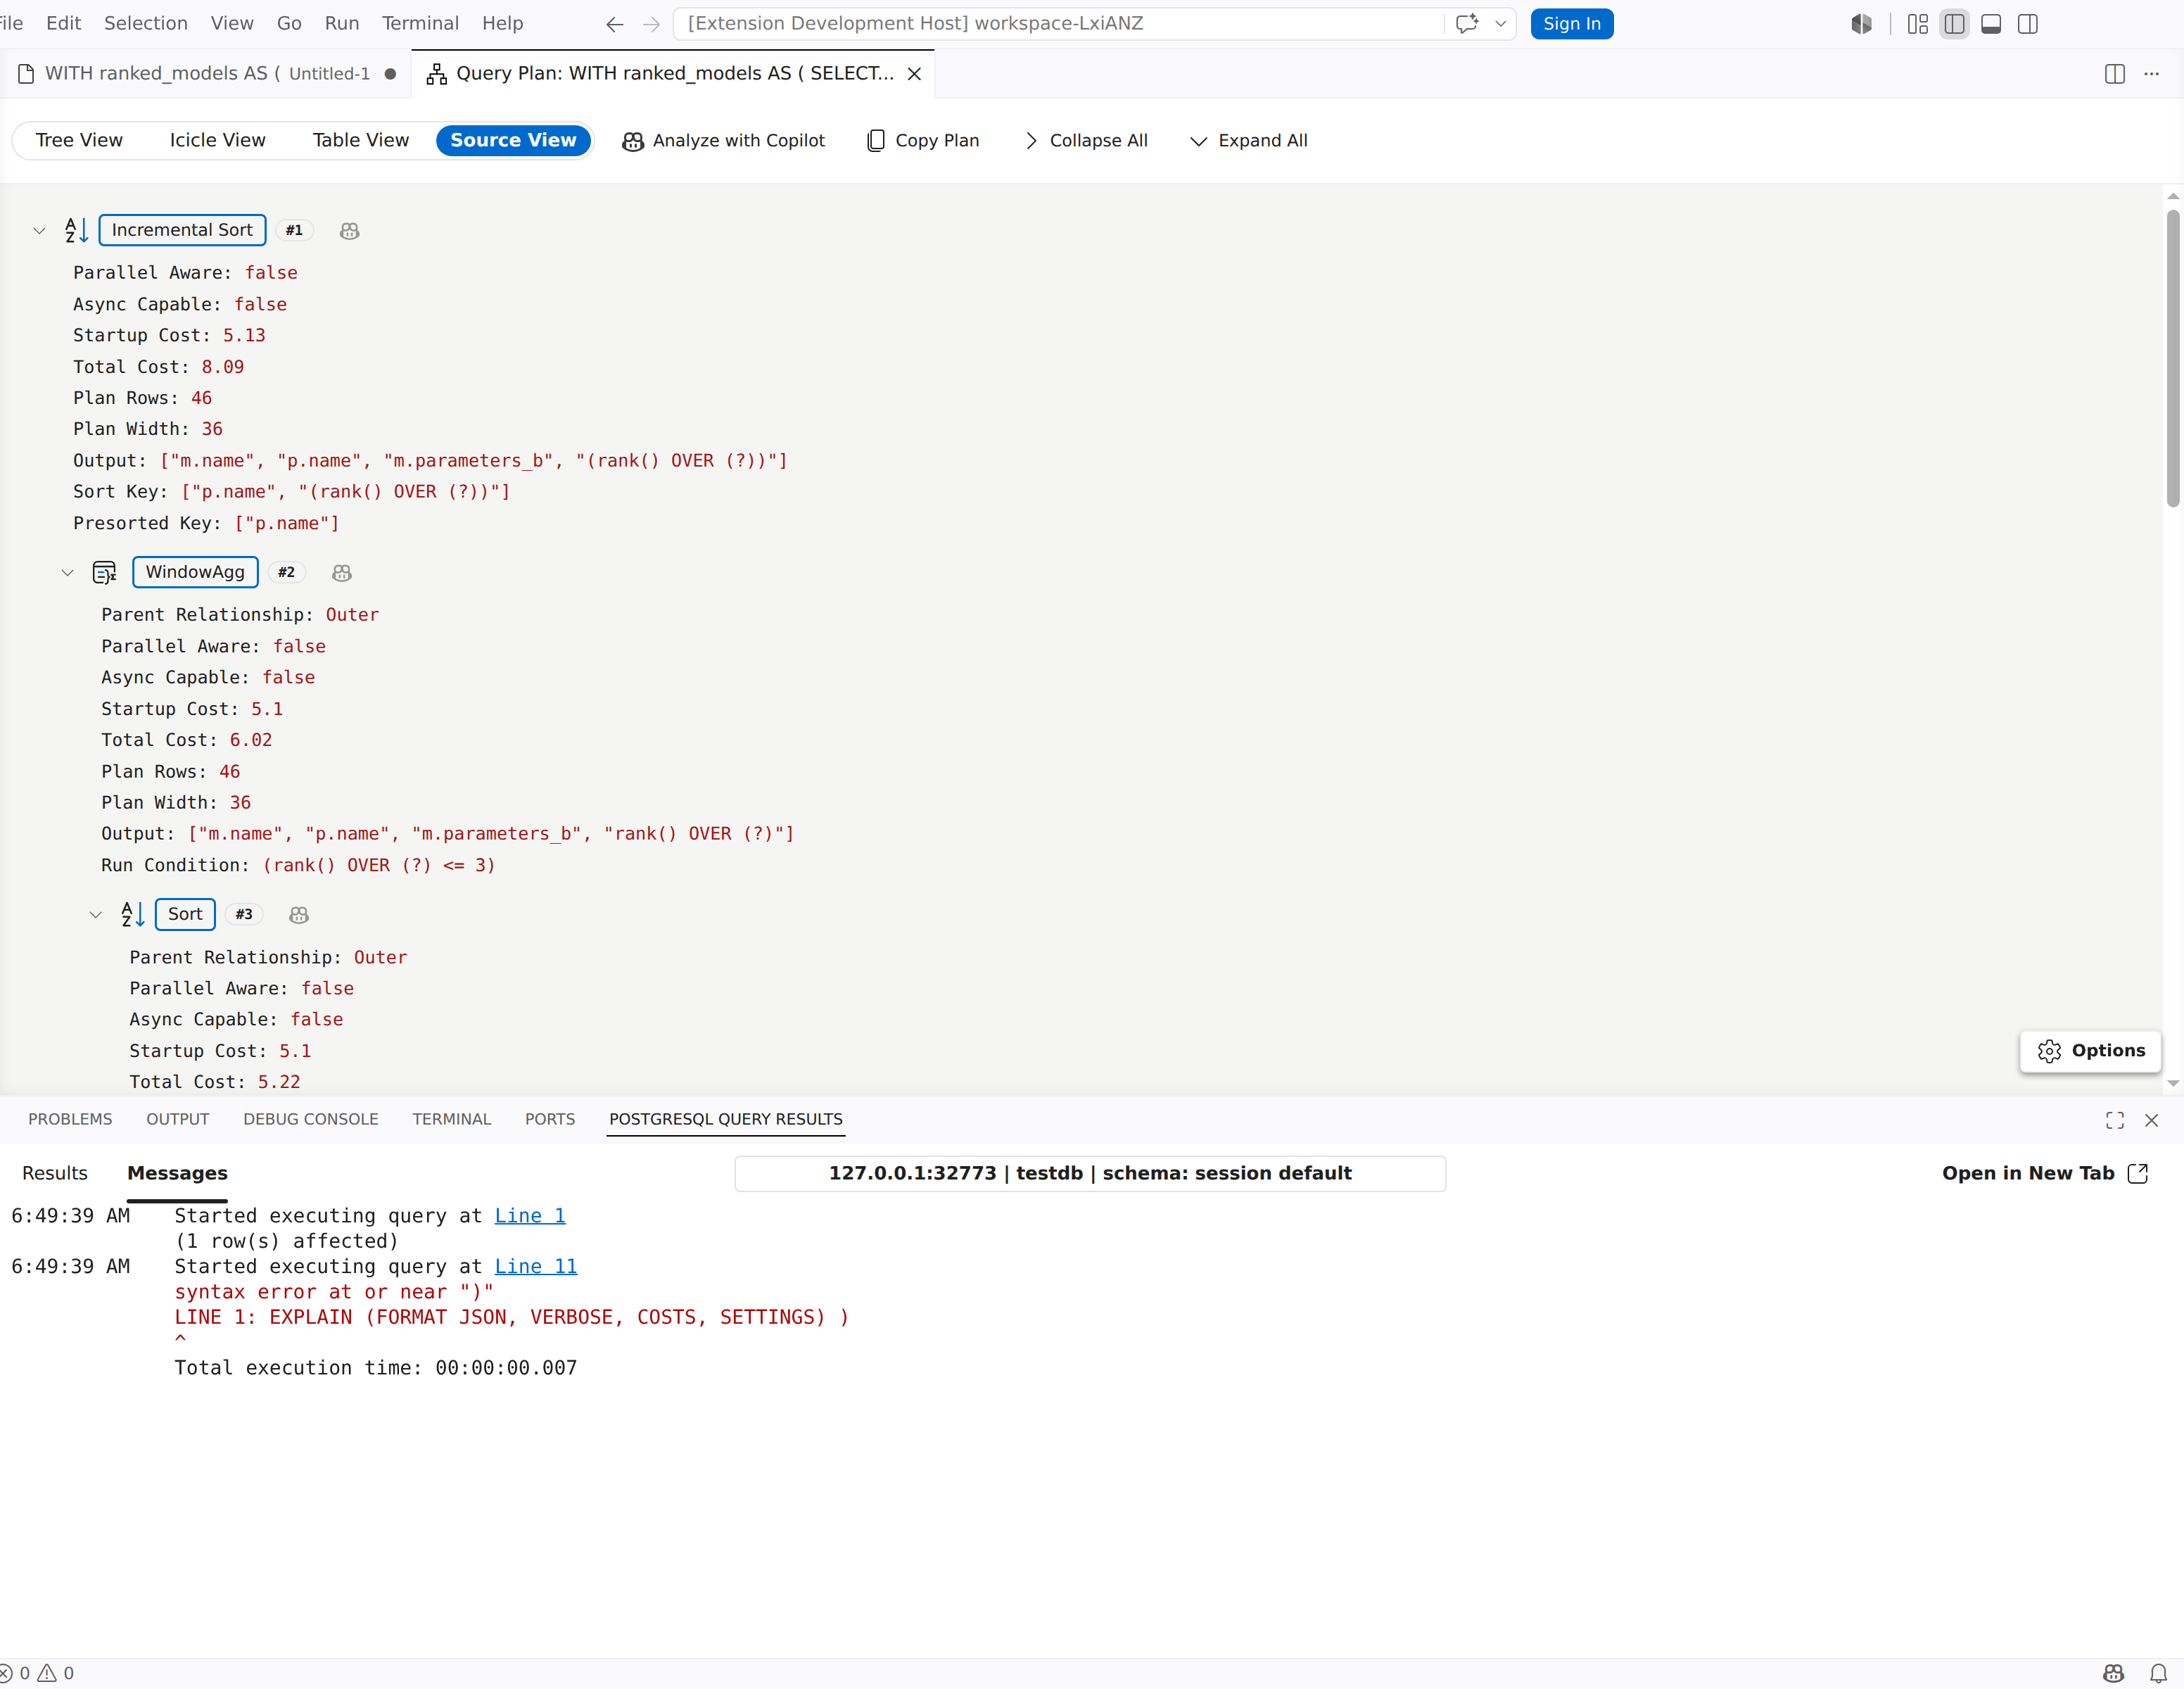Open the Selection menu

[146, 24]
